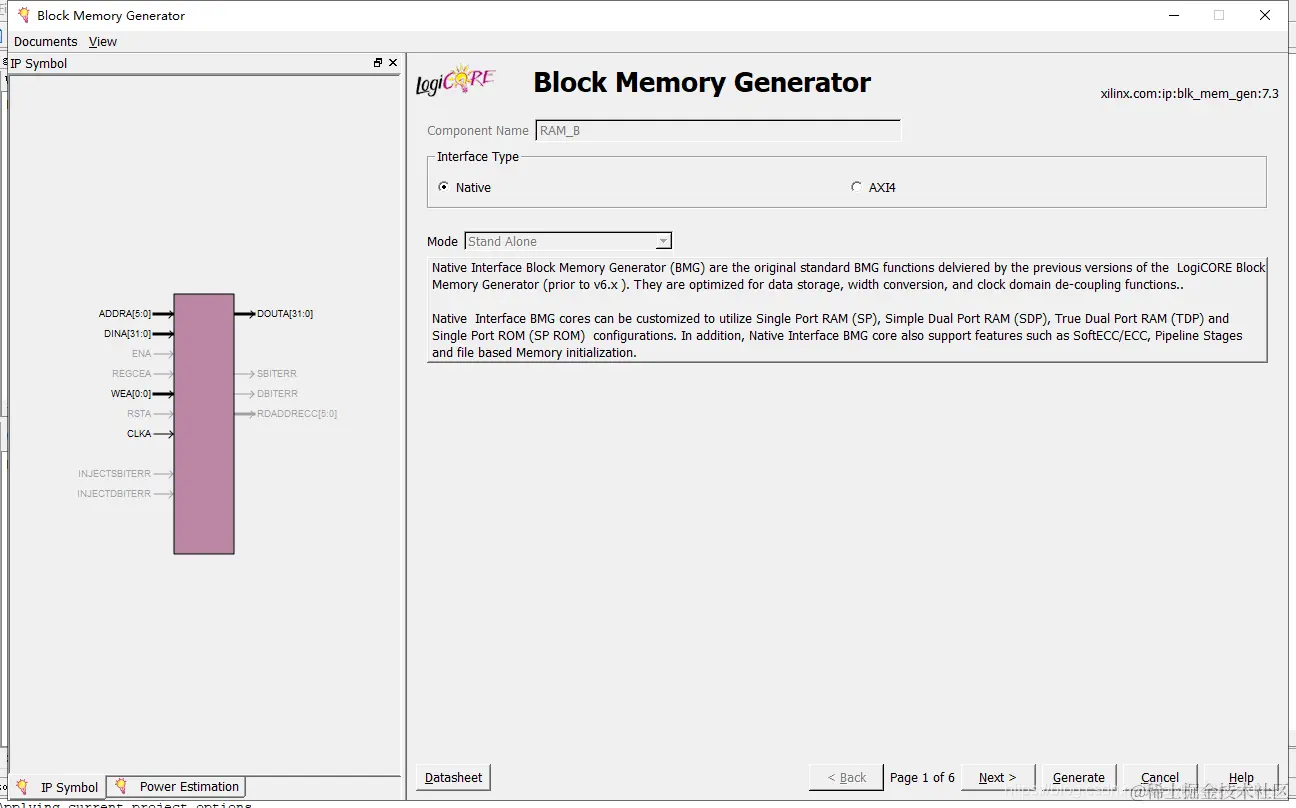Click the DOUTA[31:0] output port label
Screen dimensions: 1296x808
(285, 314)
